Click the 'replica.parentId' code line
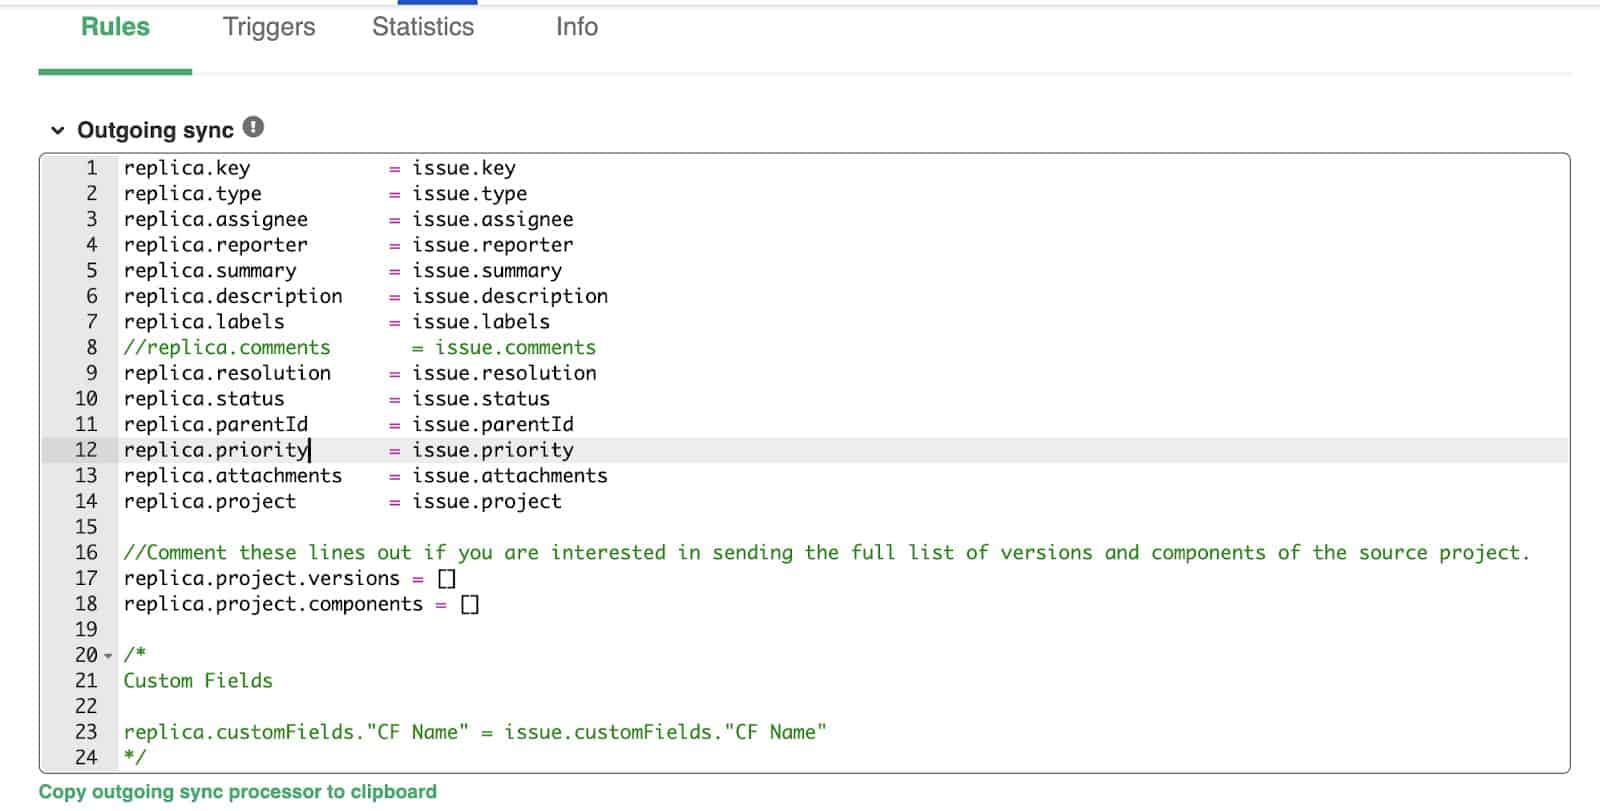 click(x=349, y=425)
